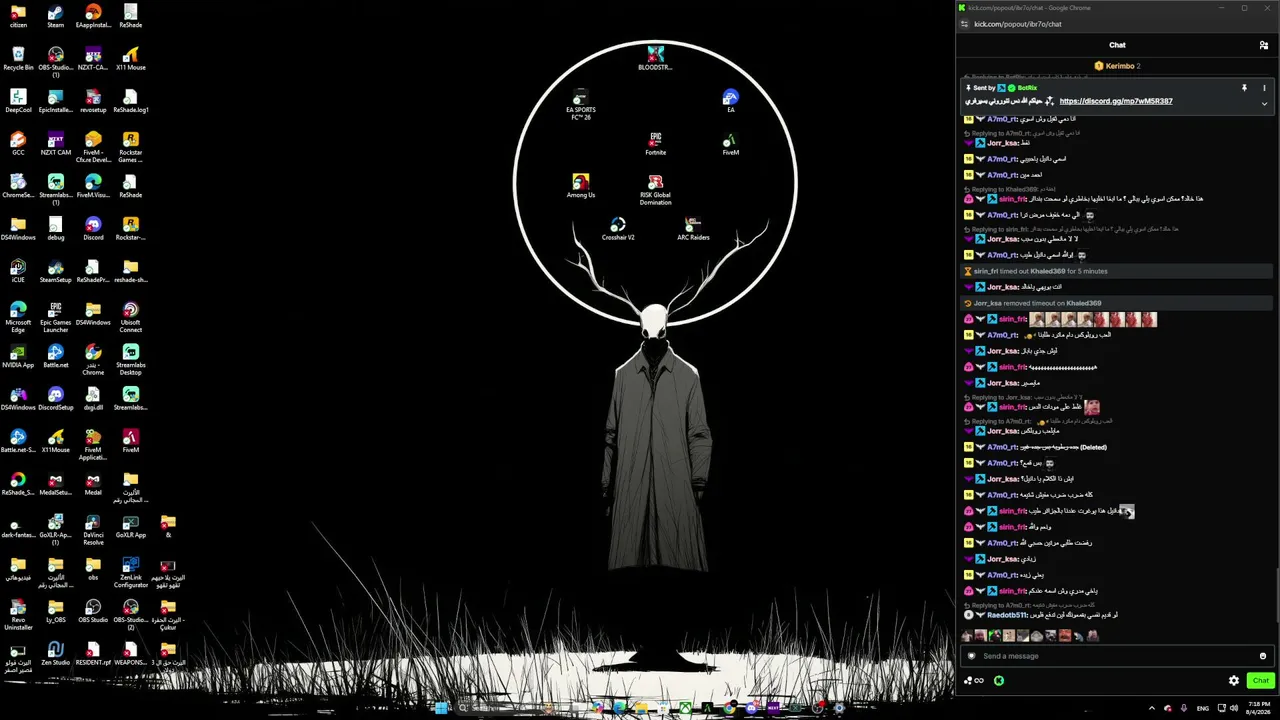Image resolution: width=1280 pixels, height=720 pixels.
Task: Open the Windows Start menu
Action: click(x=441, y=708)
